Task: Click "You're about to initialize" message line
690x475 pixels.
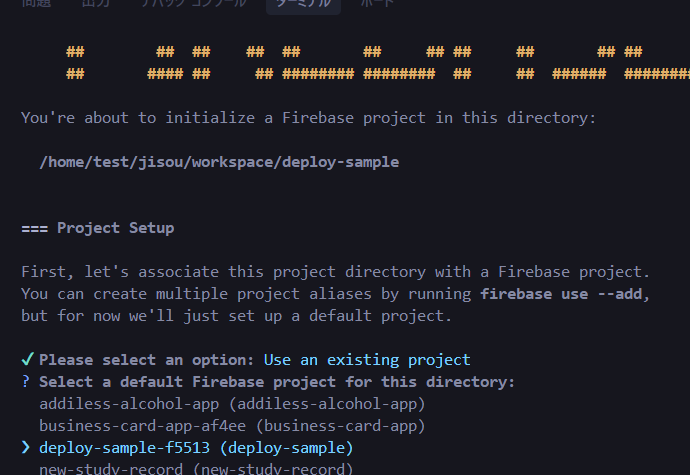Action: click(x=308, y=118)
